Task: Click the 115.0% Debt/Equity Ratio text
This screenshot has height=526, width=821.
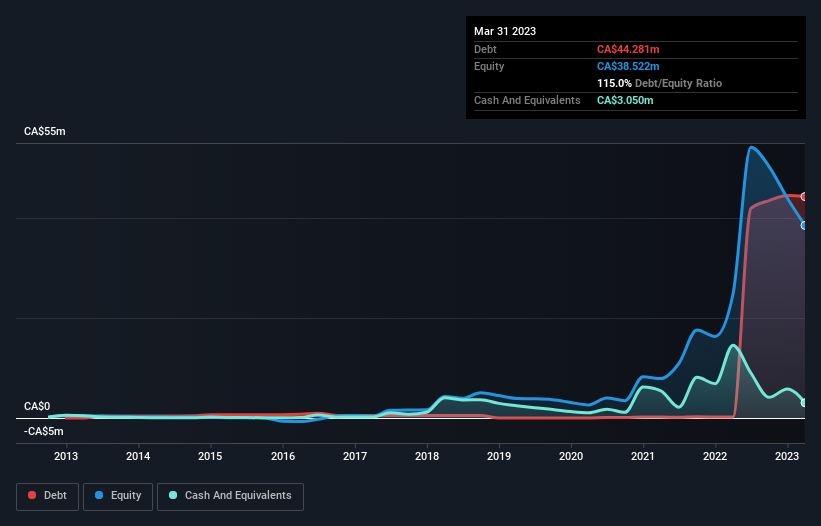Action: 659,83
